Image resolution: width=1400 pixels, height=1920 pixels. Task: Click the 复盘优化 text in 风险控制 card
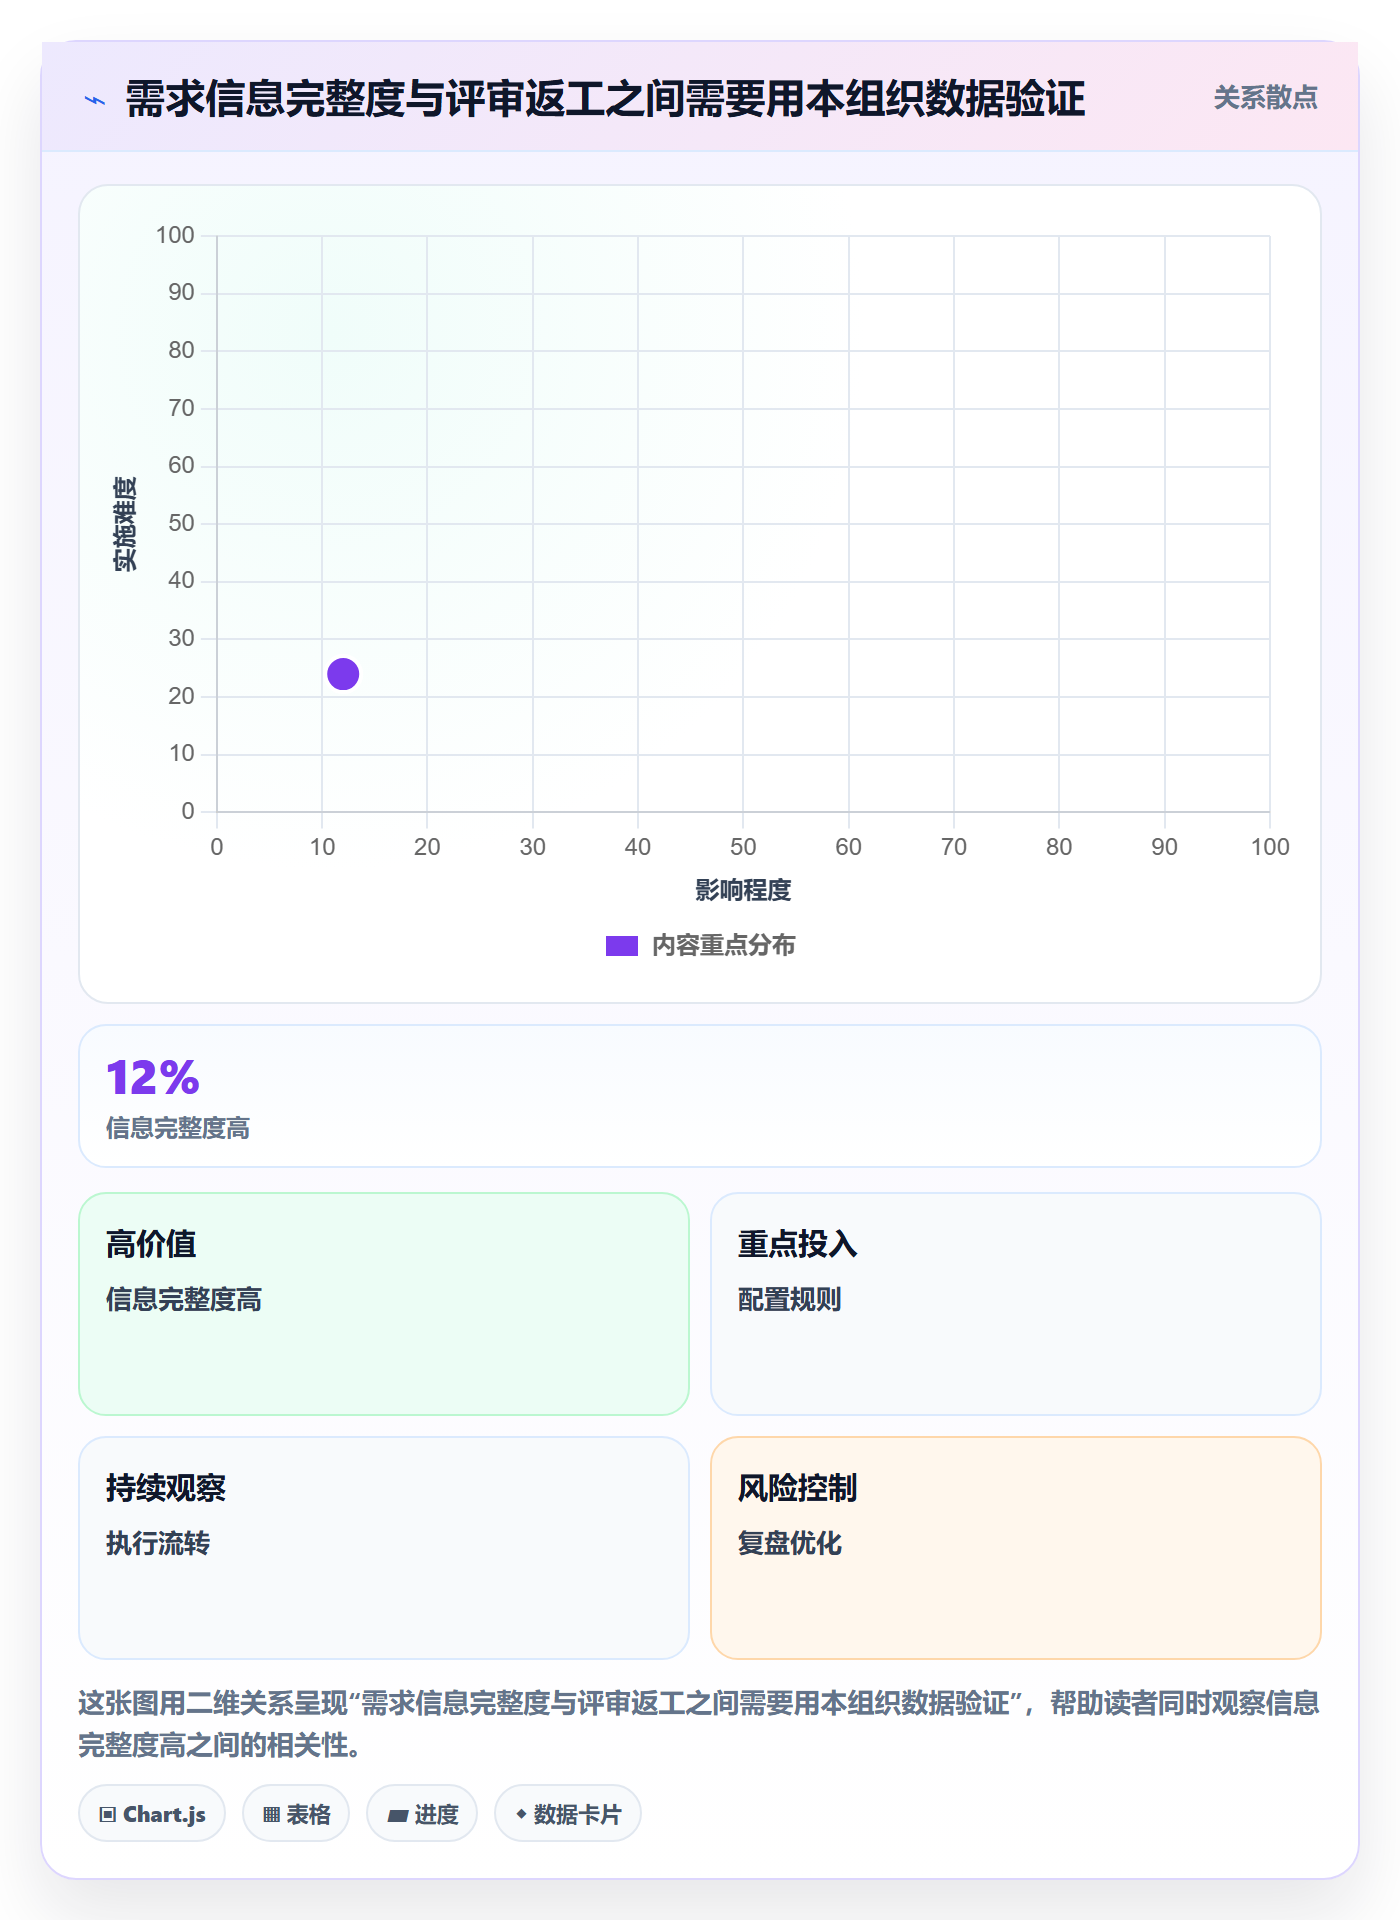tap(789, 1543)
